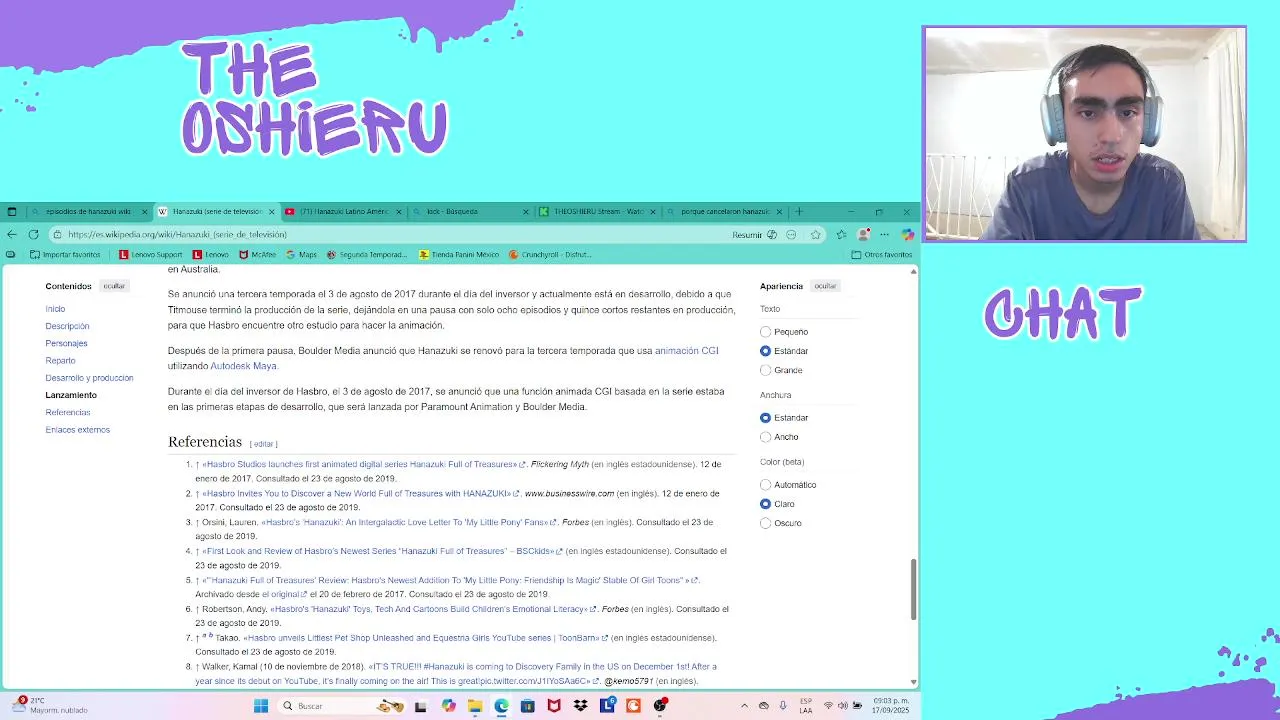Open a new browser tab with plus icon

798,212
